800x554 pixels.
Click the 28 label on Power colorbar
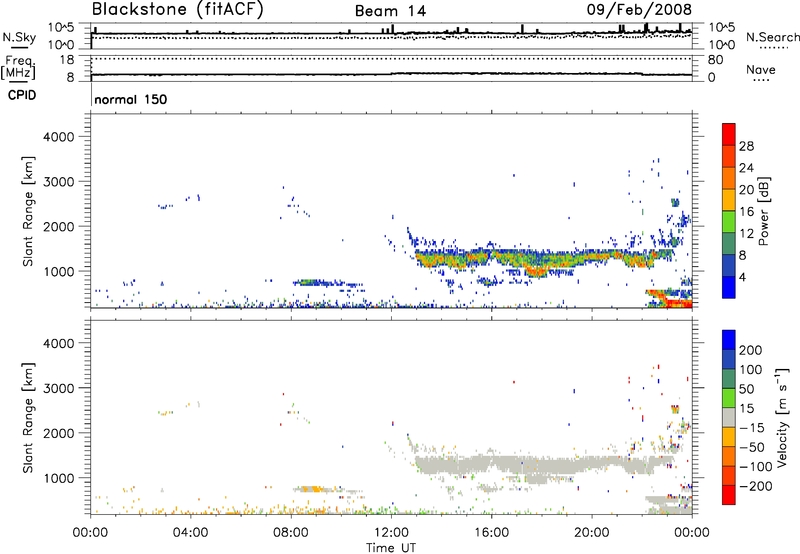point(746,146)
